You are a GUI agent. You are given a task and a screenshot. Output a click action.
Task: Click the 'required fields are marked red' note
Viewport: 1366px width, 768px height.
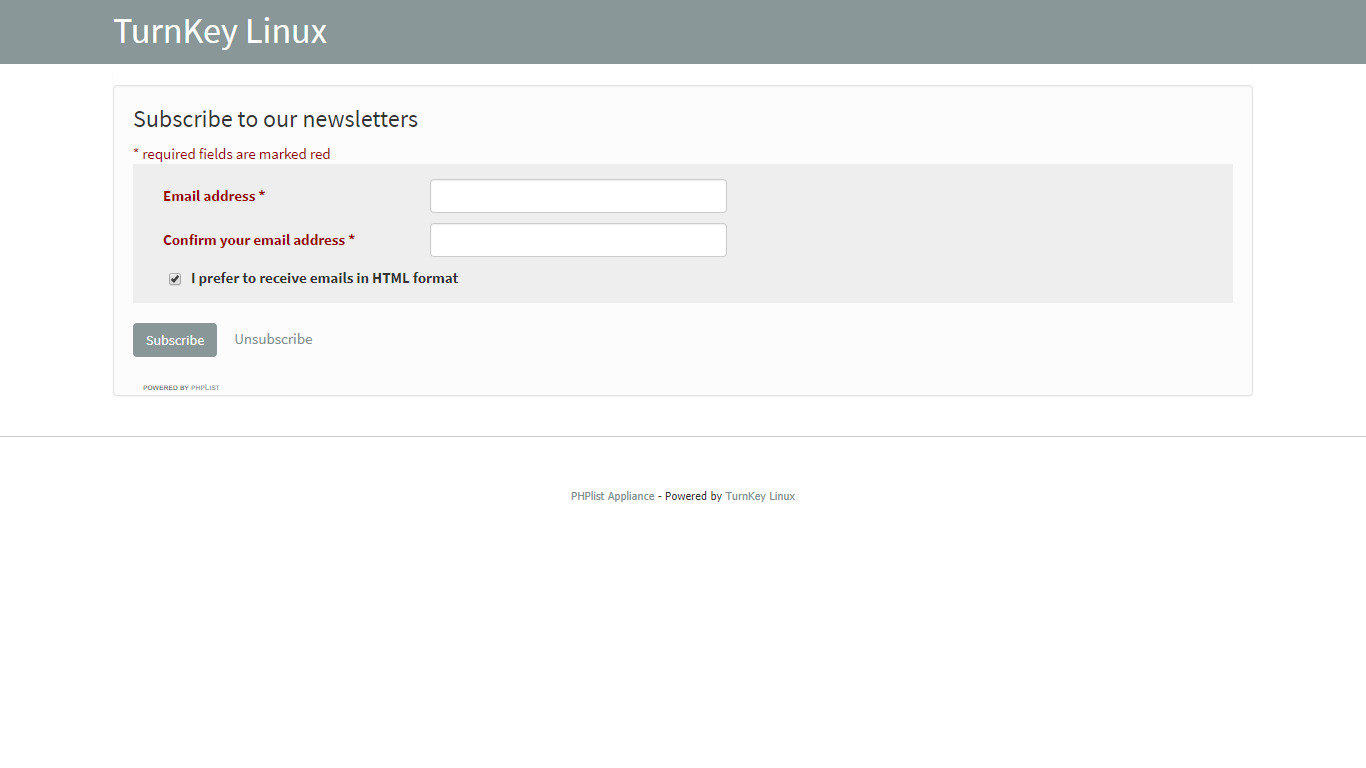[x=236, y=154]
